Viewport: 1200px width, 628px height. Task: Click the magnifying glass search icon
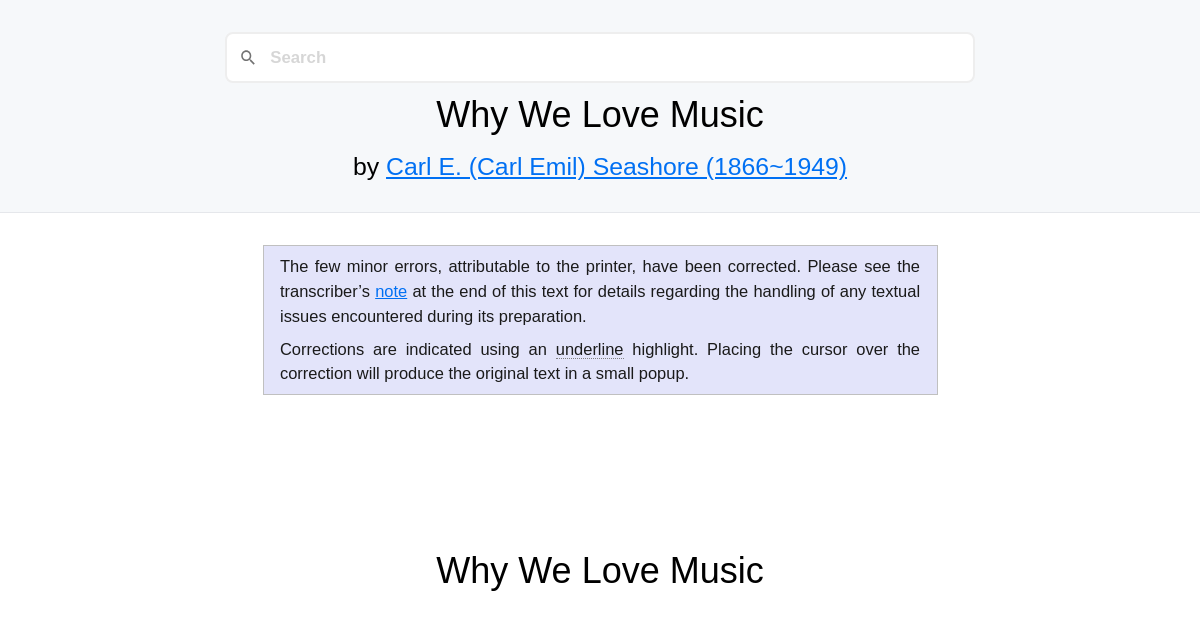[x=248, y=57]
